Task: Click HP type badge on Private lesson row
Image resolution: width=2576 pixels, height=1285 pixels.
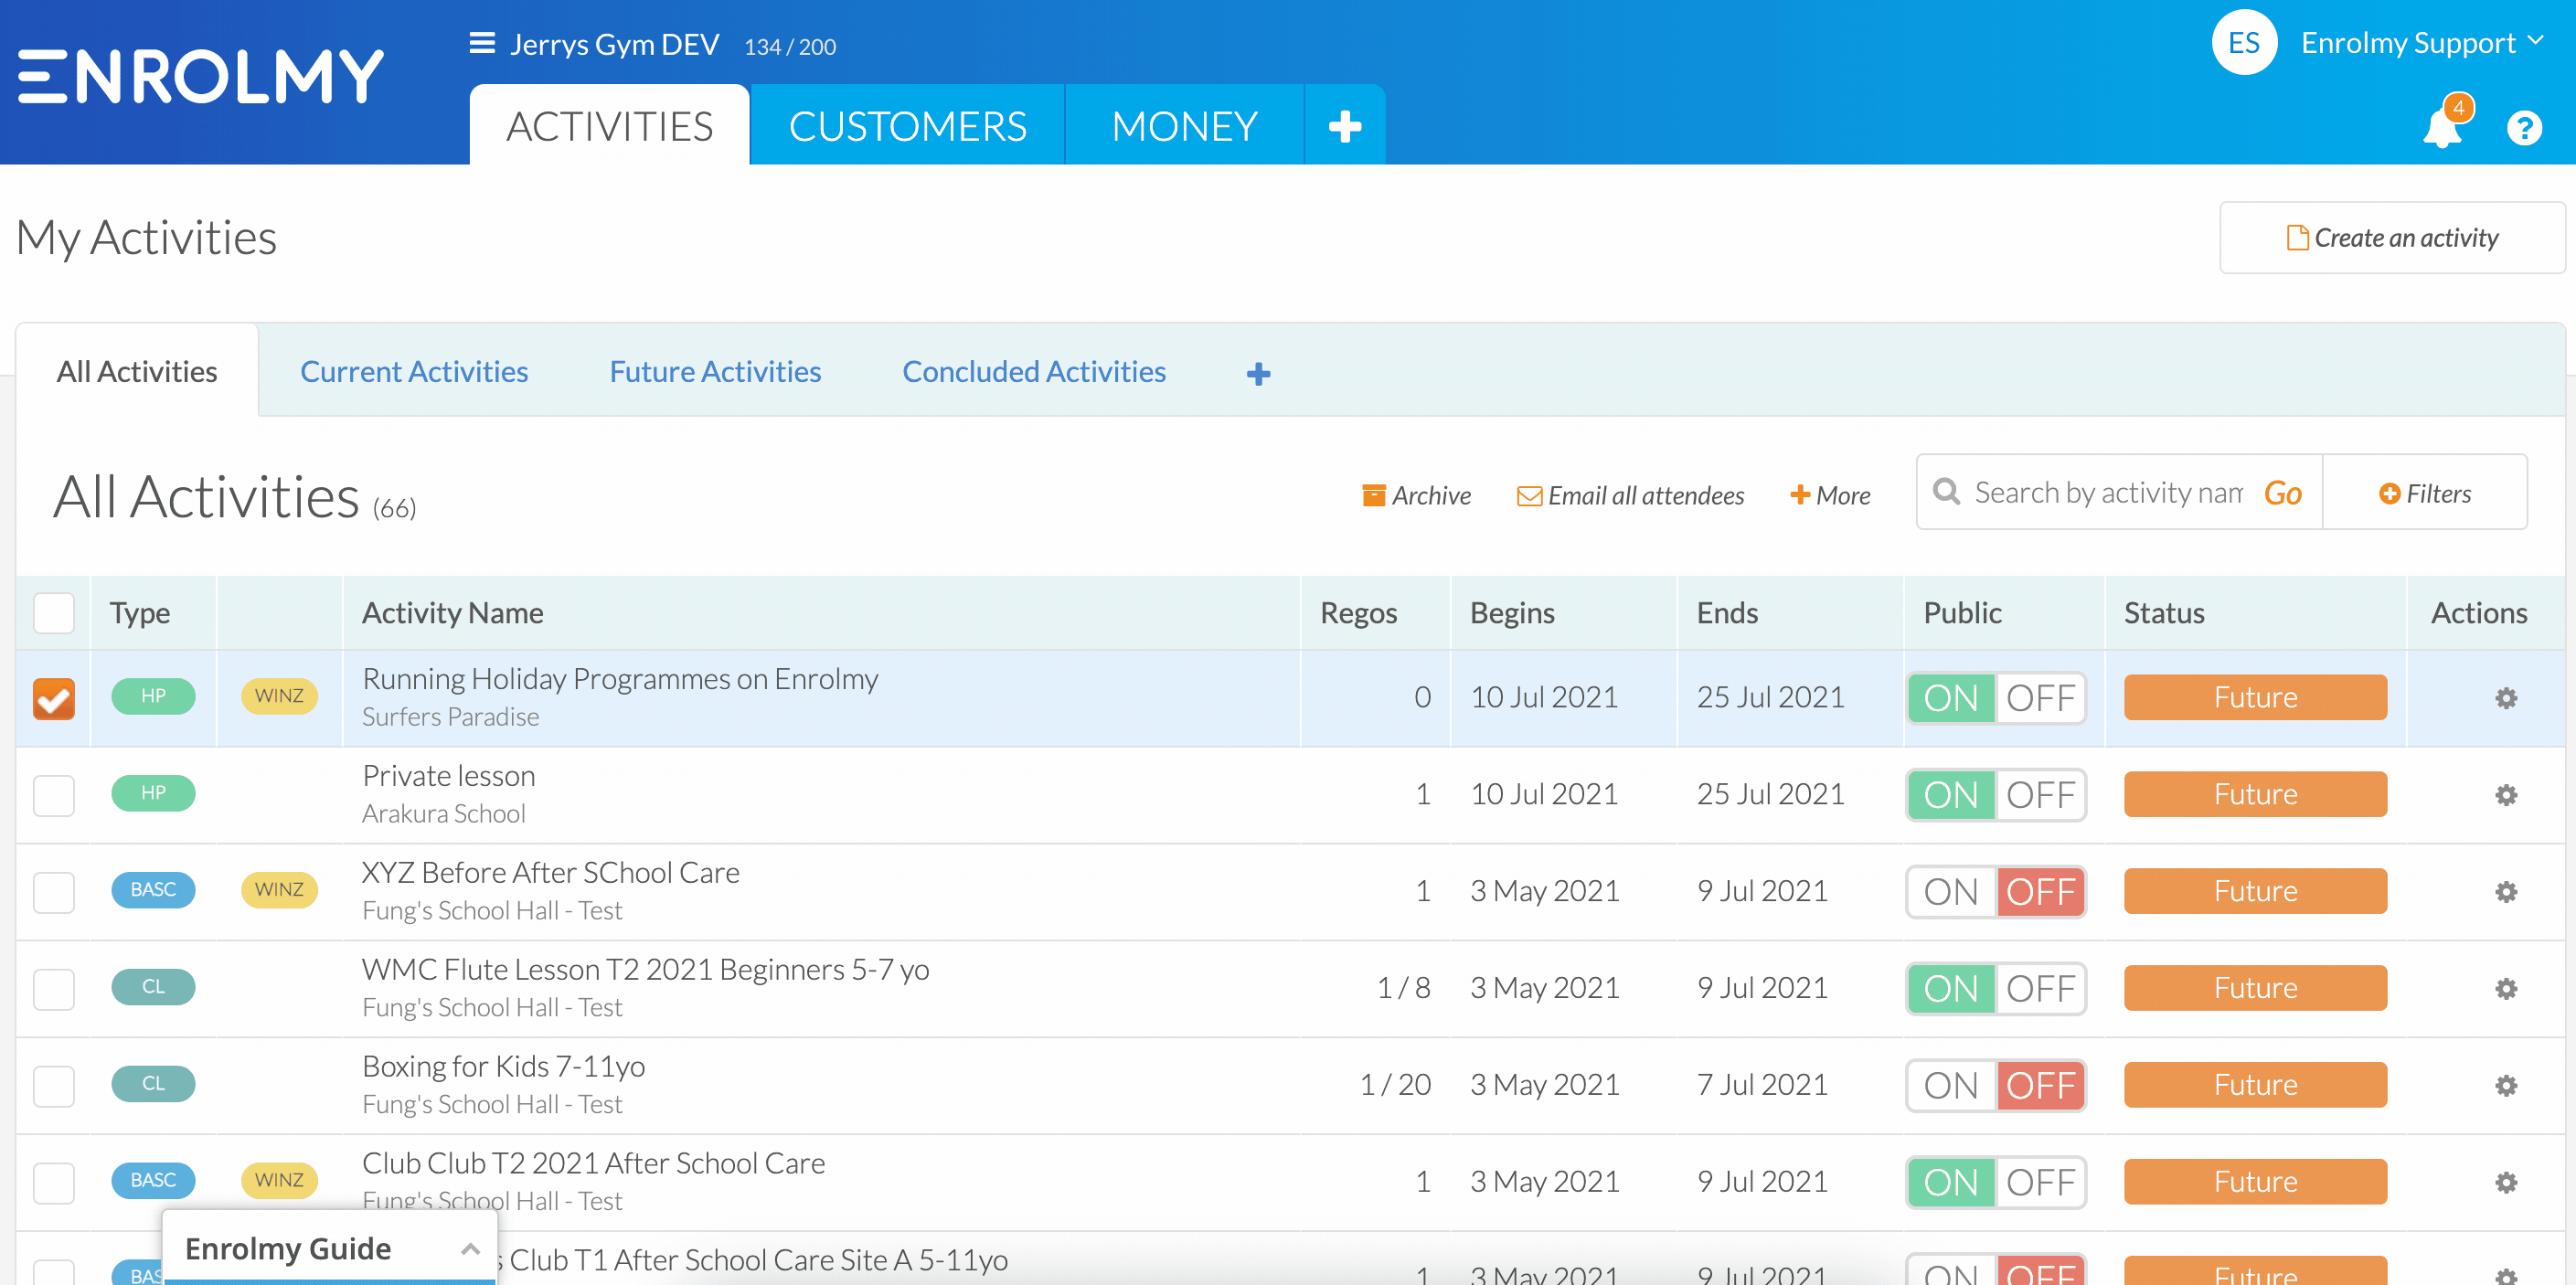Action: coord(153,793)
